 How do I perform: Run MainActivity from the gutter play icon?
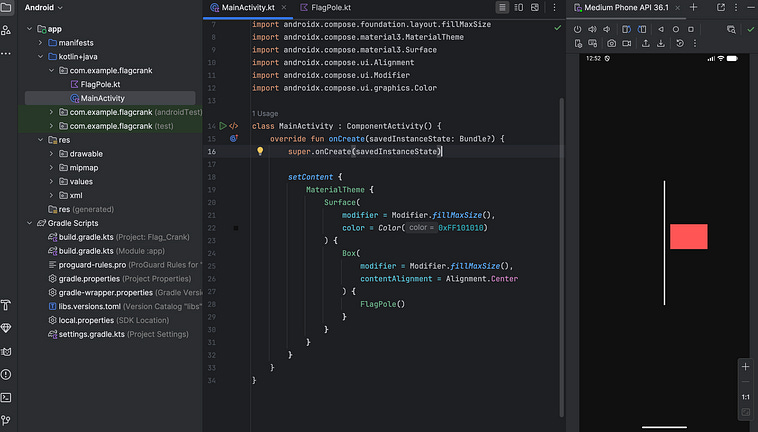pos(223,126)
